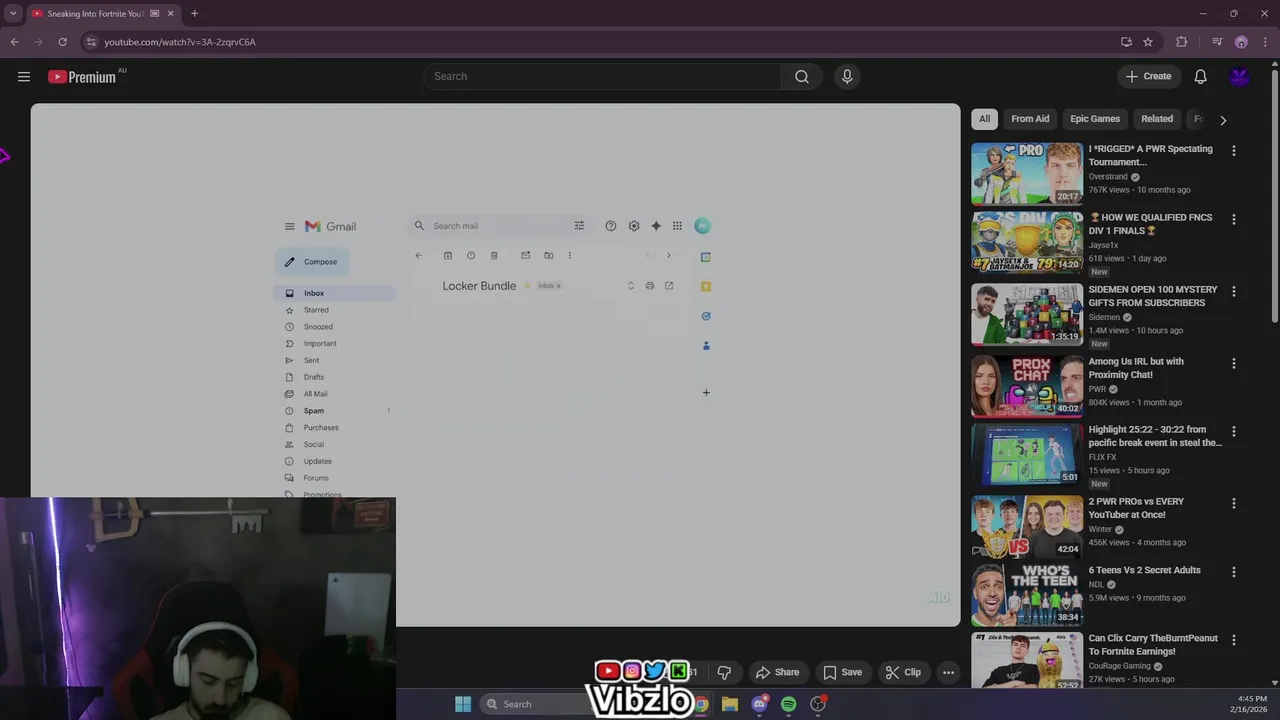The image size is (1280, 720).
Task: Select the All filter chip
Action: tap(985, 119)
